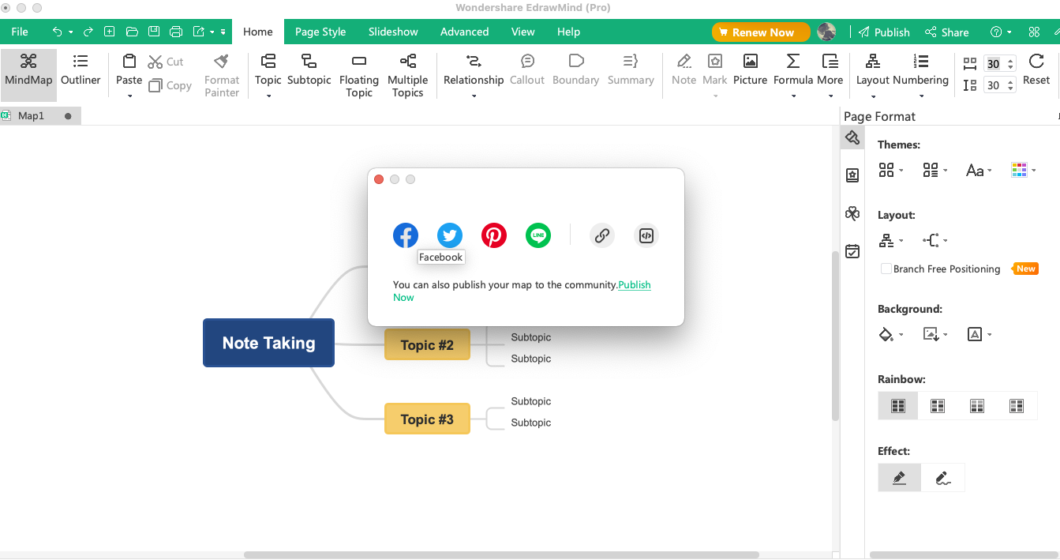The height and width of the screenshot is (560, 1060).
Task: Open the Help tab
Action: (x=569, y=32)
